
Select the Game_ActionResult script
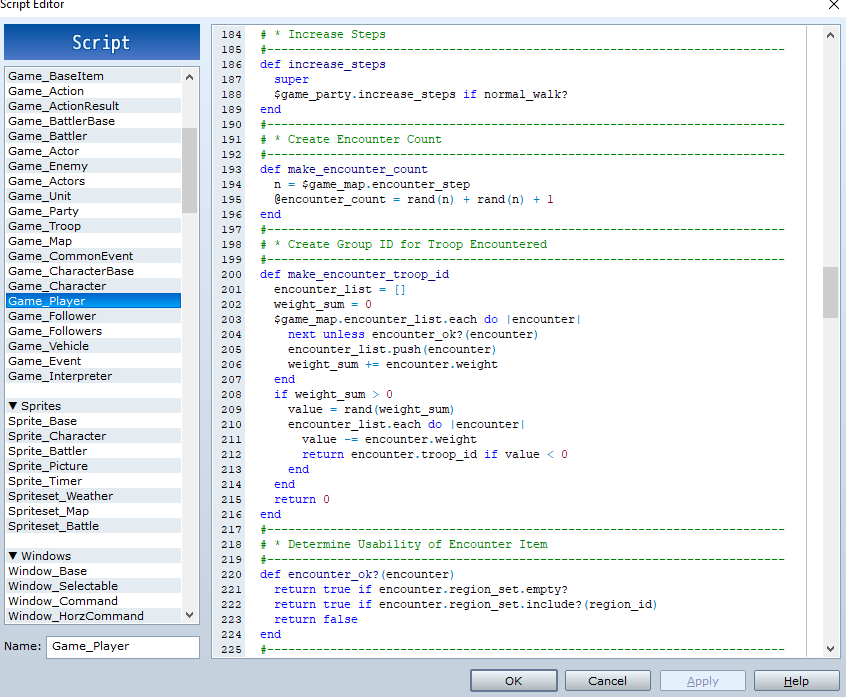click(94, 106)
